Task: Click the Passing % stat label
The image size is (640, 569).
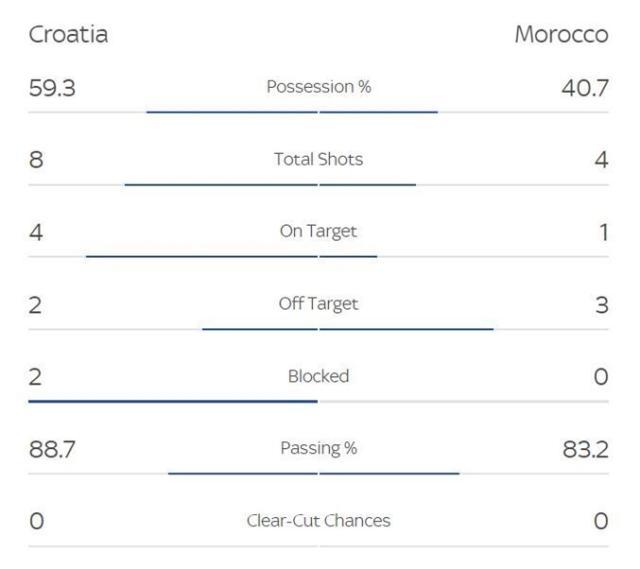Action: tap(318, 448)
